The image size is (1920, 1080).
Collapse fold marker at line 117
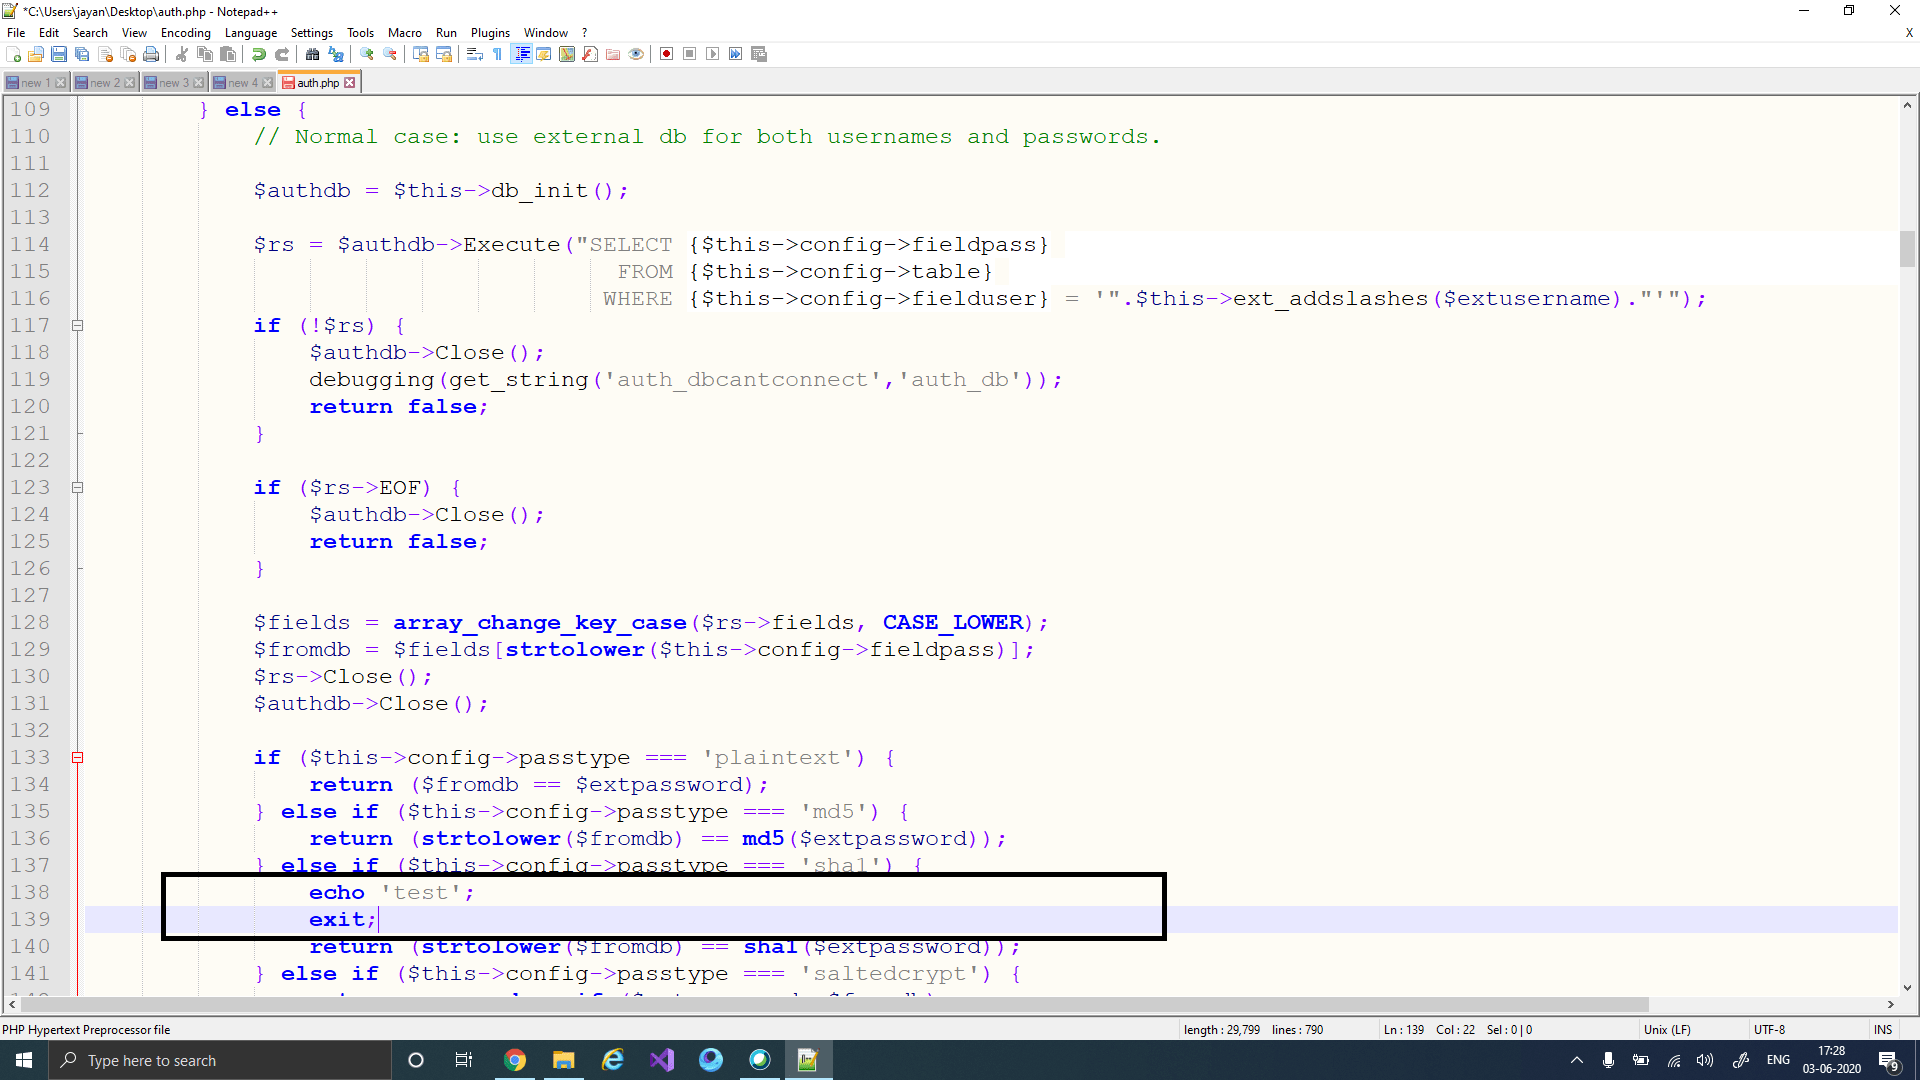click(77, 326)
